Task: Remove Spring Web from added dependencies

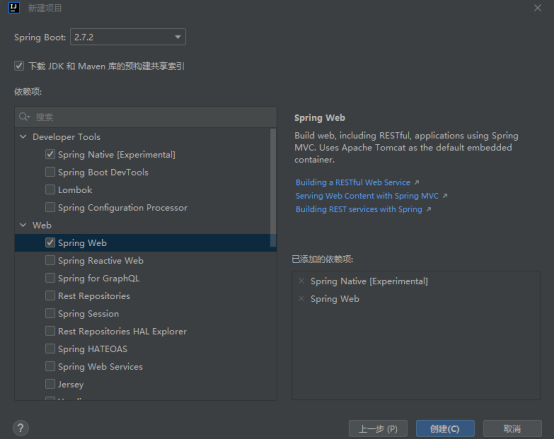Action: tap(301, 299)
